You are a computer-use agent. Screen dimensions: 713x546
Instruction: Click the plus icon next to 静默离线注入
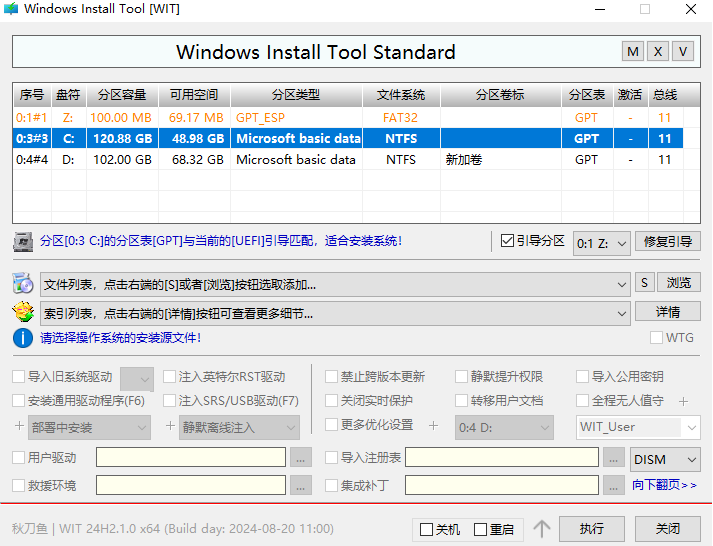coord(170,426)
